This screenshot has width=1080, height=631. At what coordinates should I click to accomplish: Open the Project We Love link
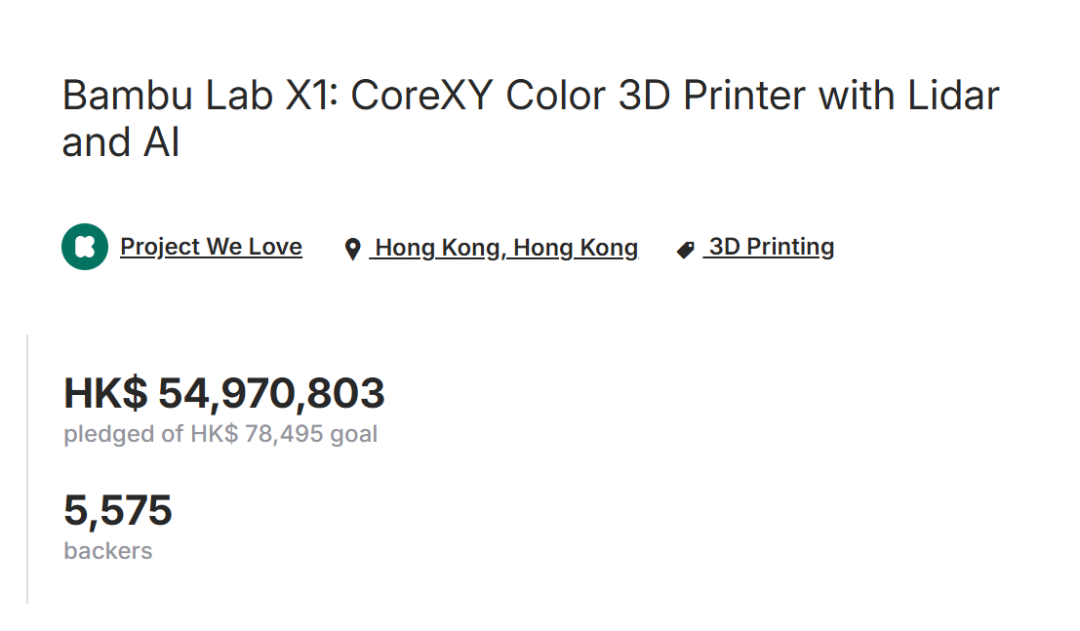(x=211, y=247)
